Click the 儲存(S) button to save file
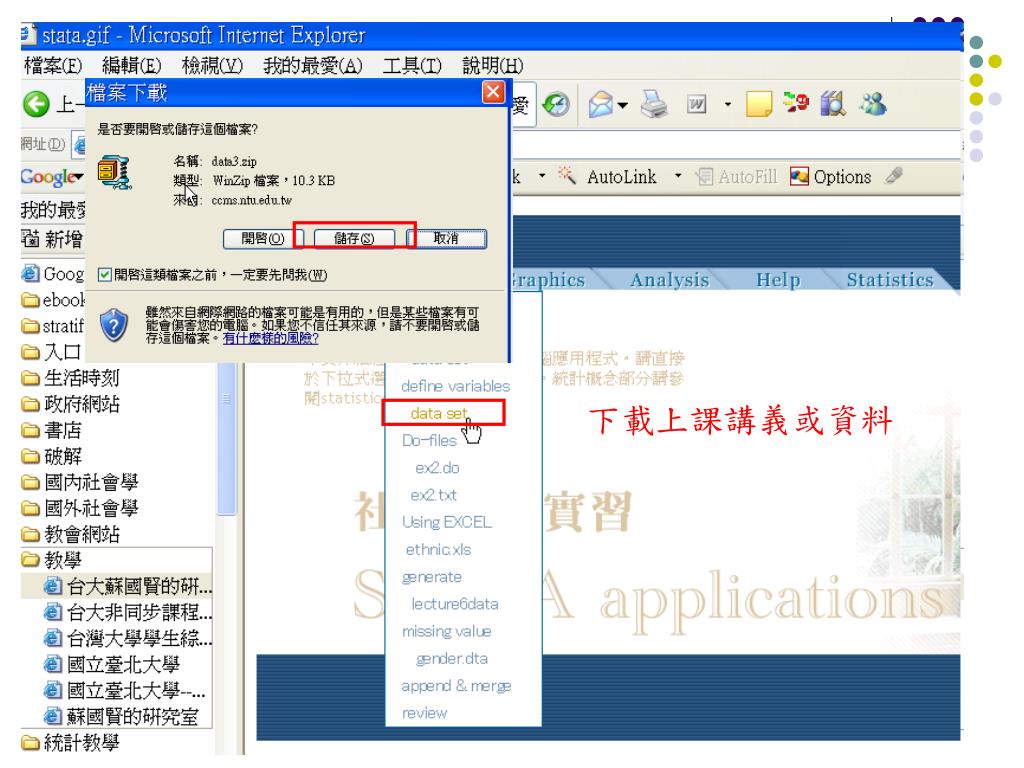 [x=354, y=238]
